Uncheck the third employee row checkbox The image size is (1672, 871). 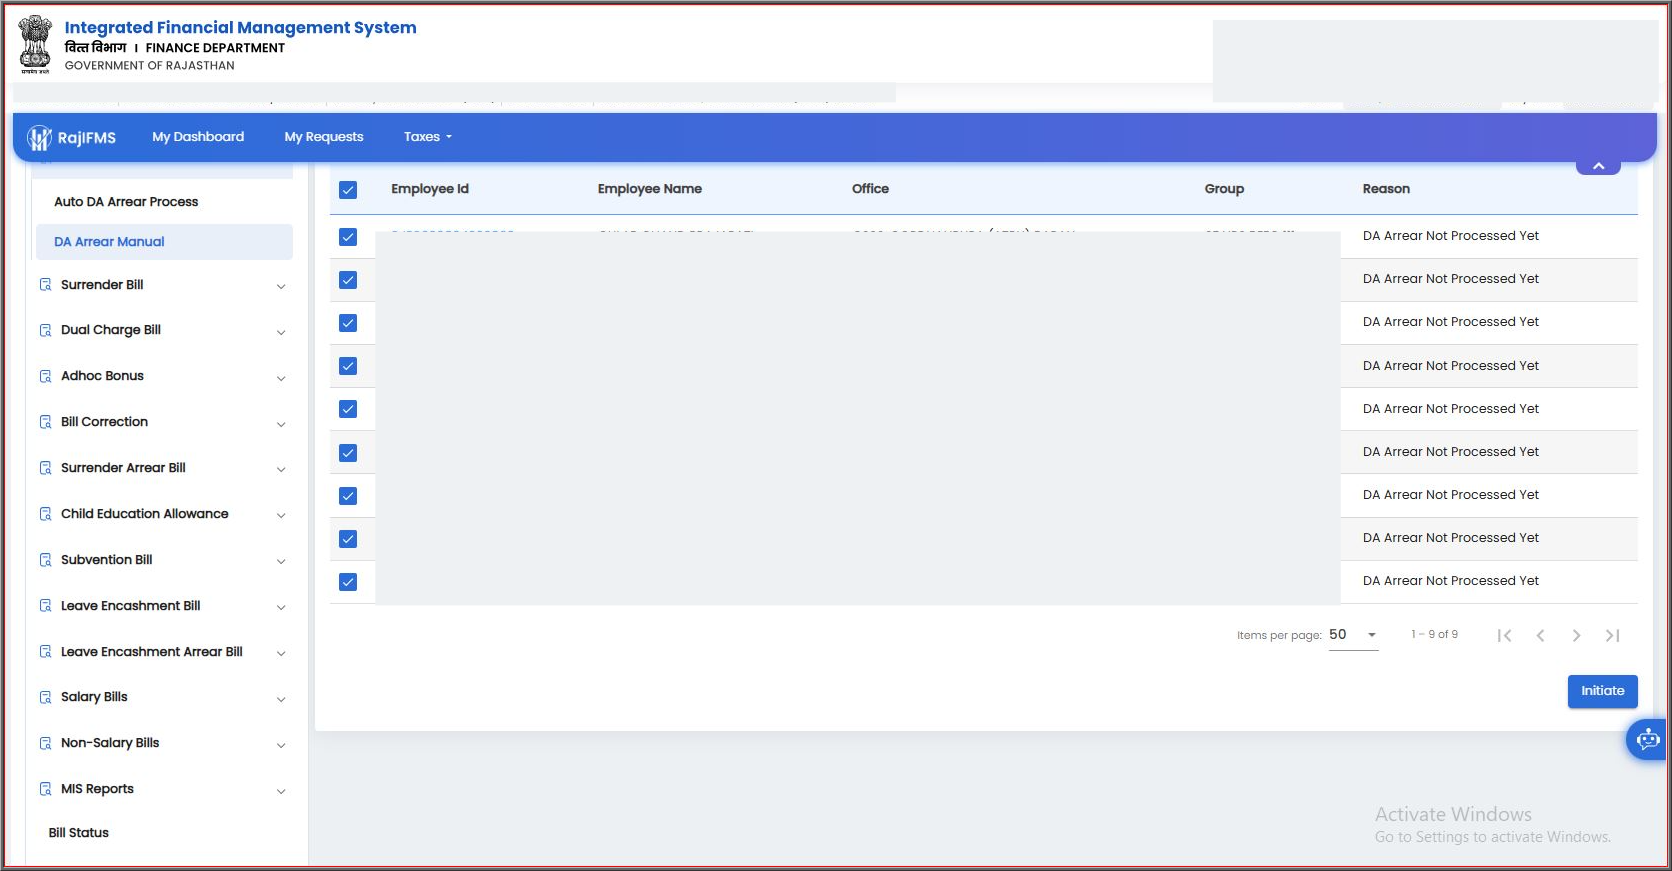click(348, 323)
